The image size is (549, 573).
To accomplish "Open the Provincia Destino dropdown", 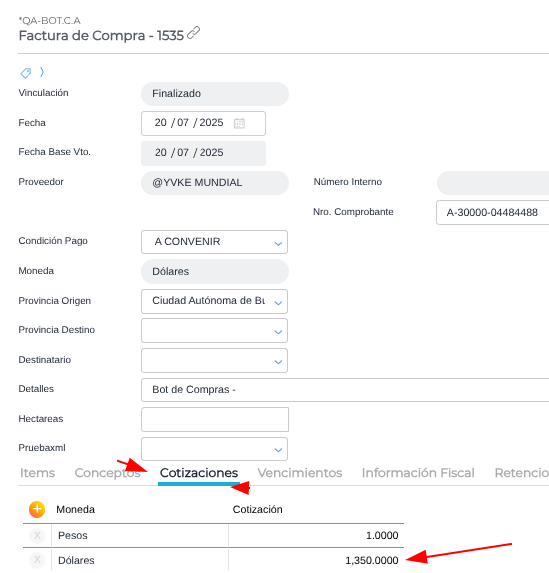I will pos(214,331).
